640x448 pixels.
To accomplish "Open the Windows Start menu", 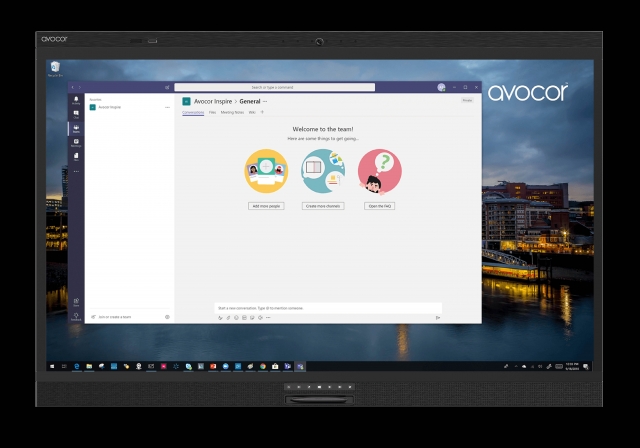I will tap(52, 367).
